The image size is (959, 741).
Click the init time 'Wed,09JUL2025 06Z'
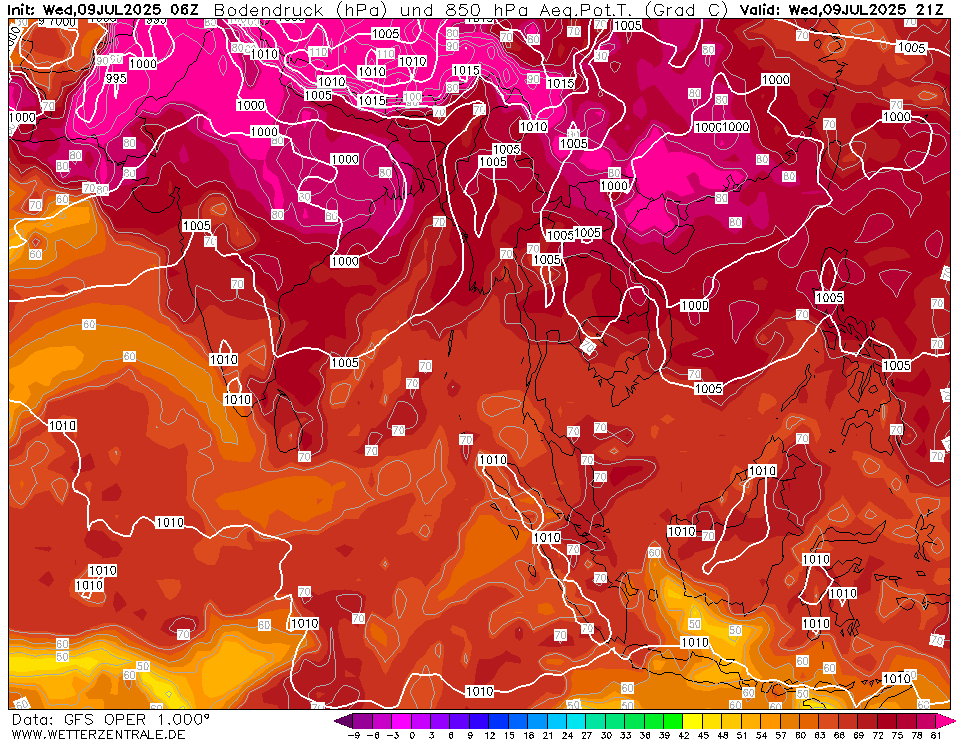tap(120, 9)
